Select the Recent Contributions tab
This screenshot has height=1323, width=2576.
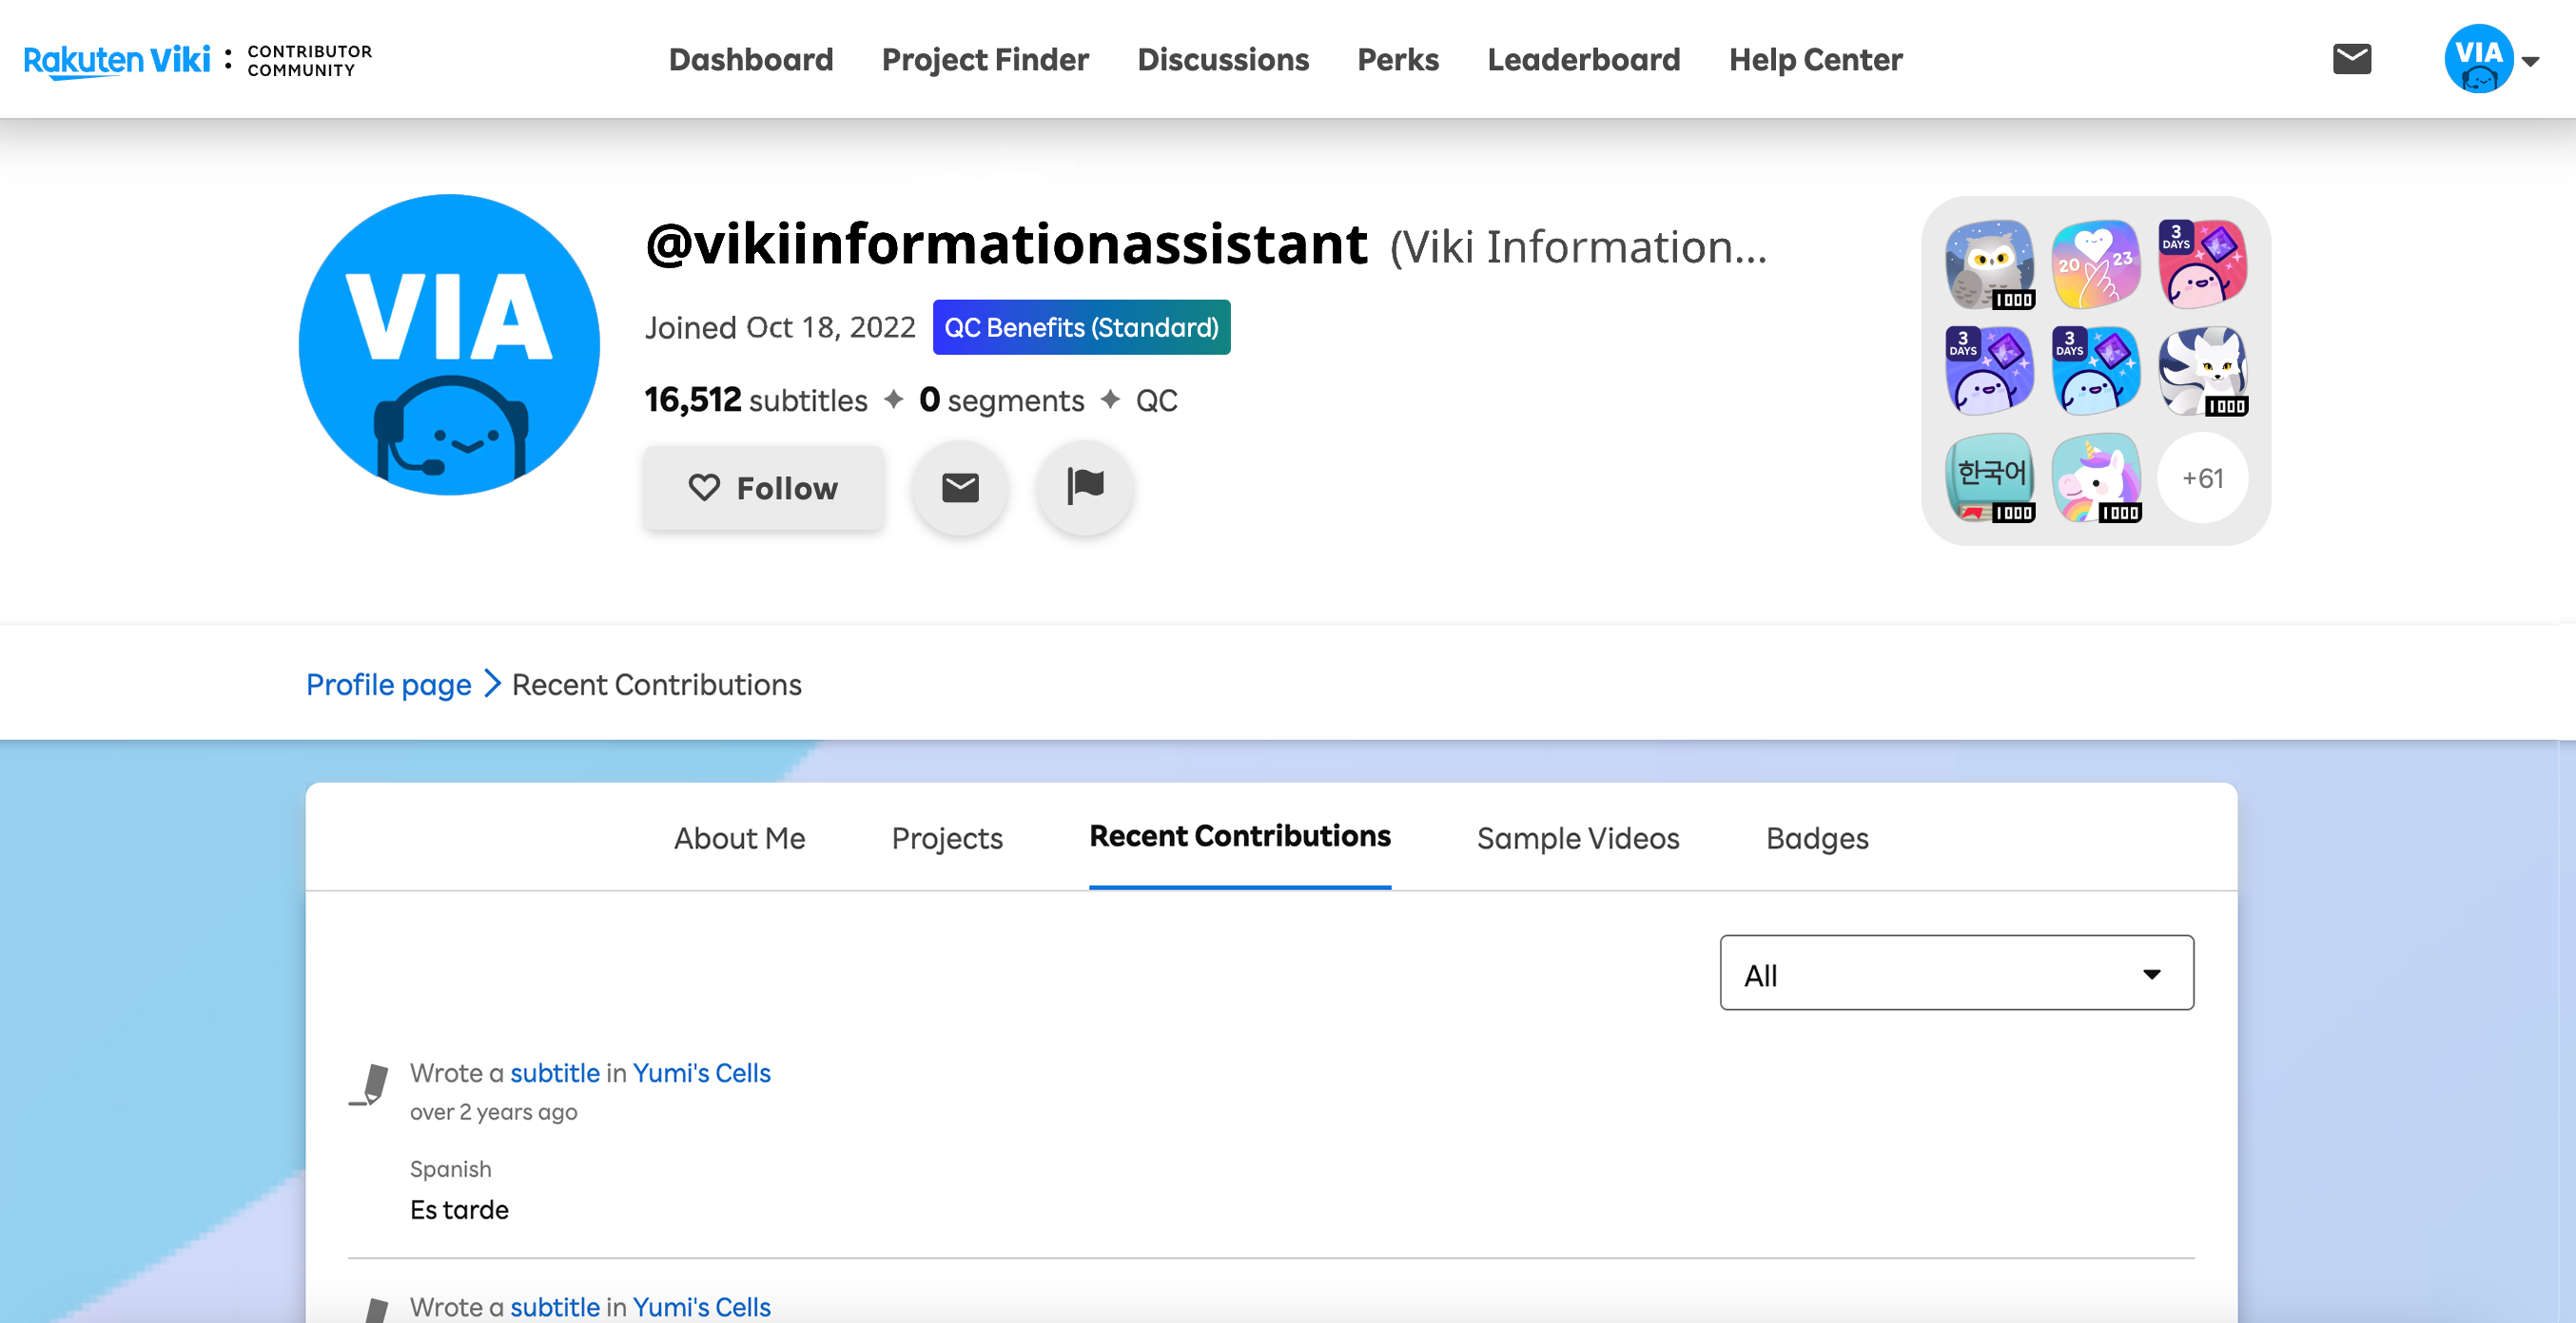pos(1240,836)
